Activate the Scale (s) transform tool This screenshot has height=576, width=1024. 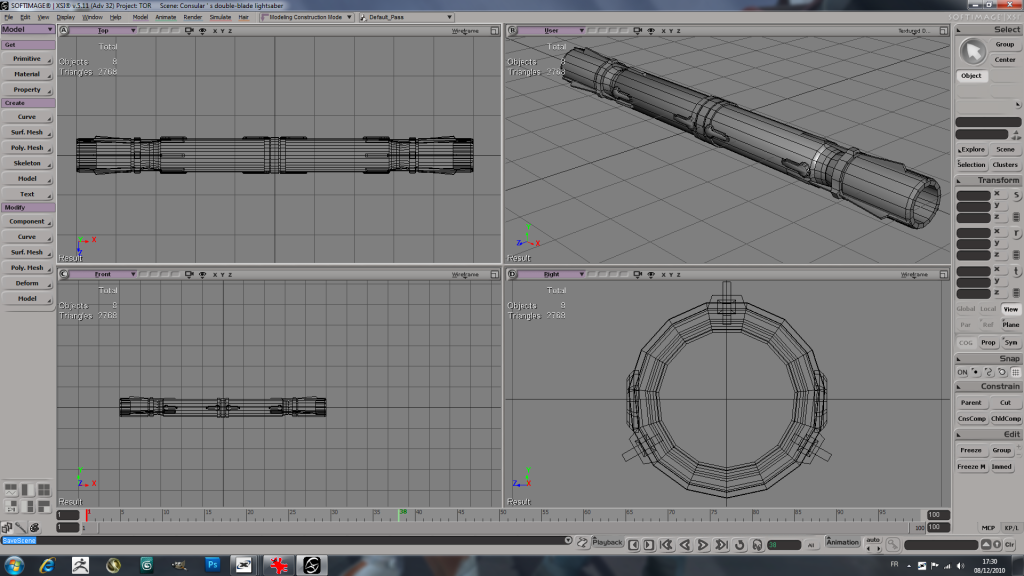(1016, 195)
